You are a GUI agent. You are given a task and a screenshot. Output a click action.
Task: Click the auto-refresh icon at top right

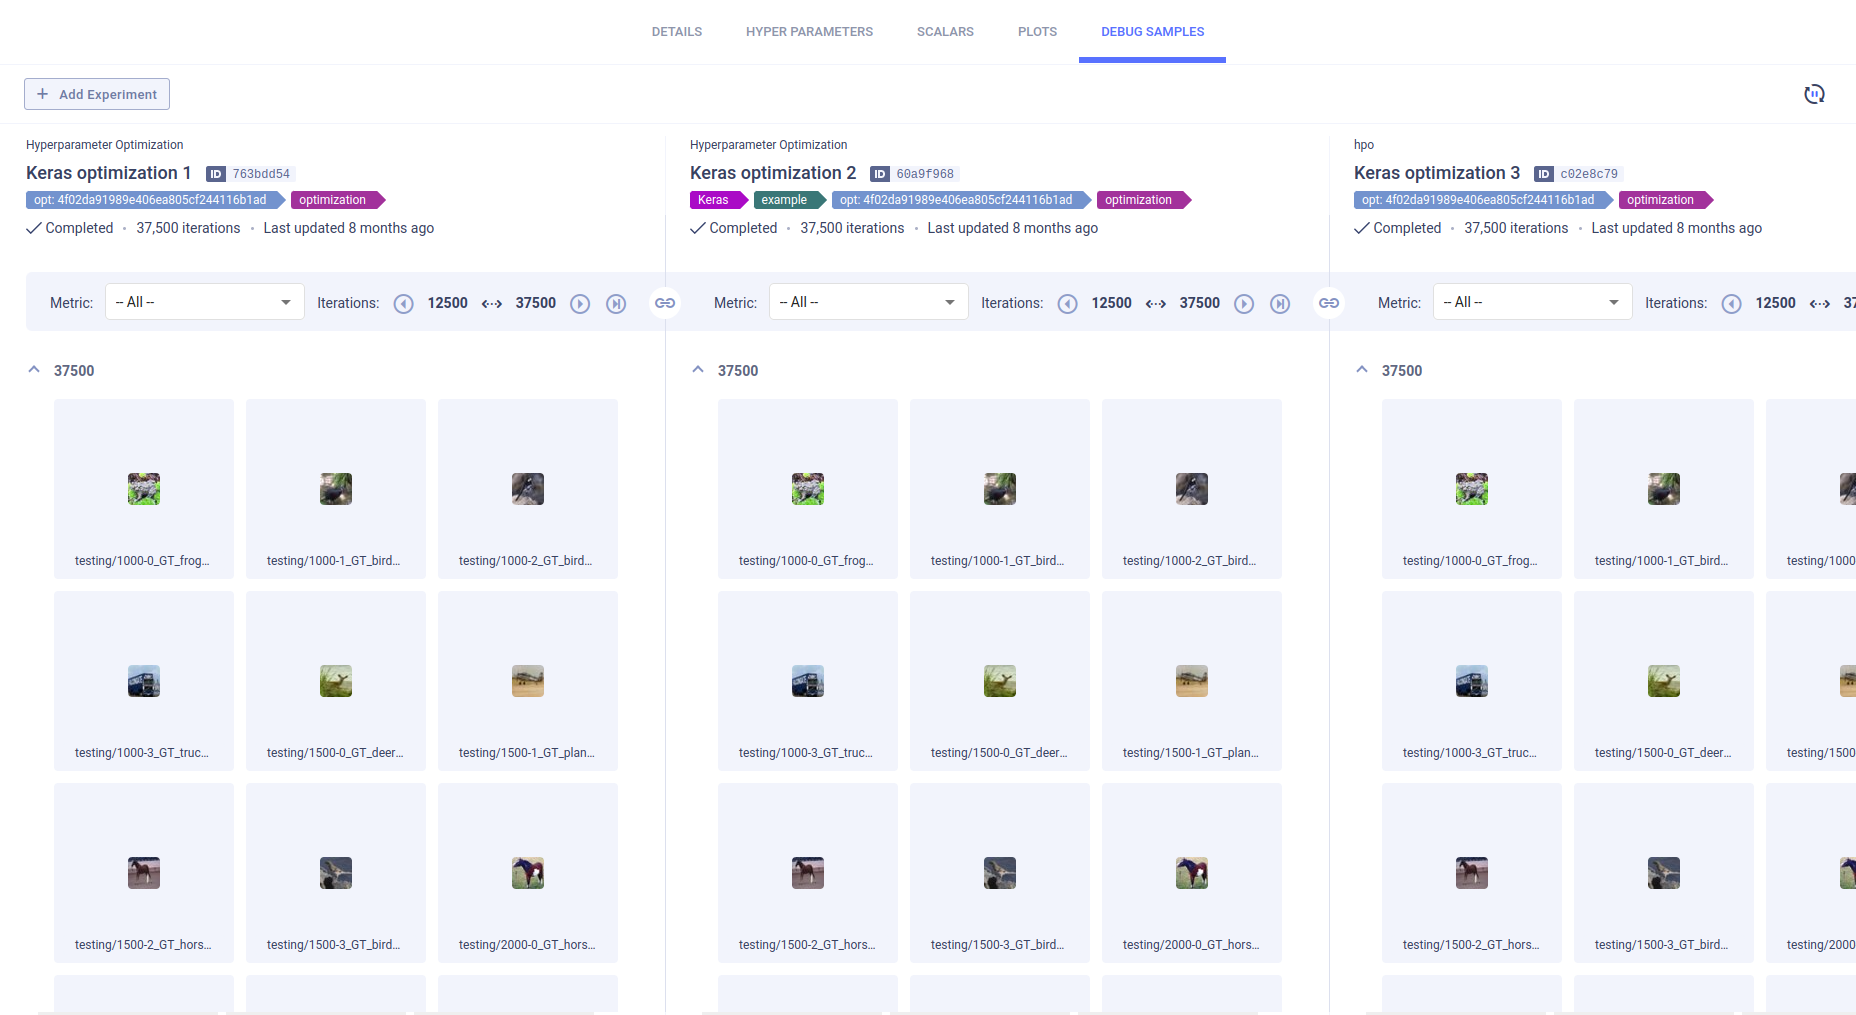pos(1814,94)
